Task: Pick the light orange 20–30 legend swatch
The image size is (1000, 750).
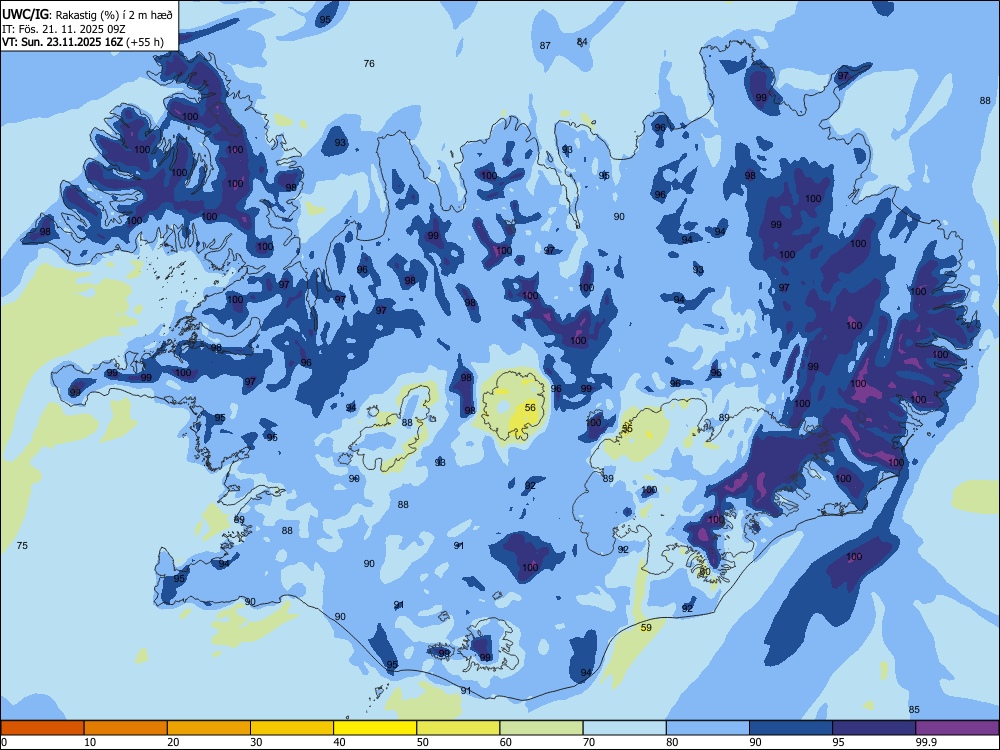Action: [209, 728]
